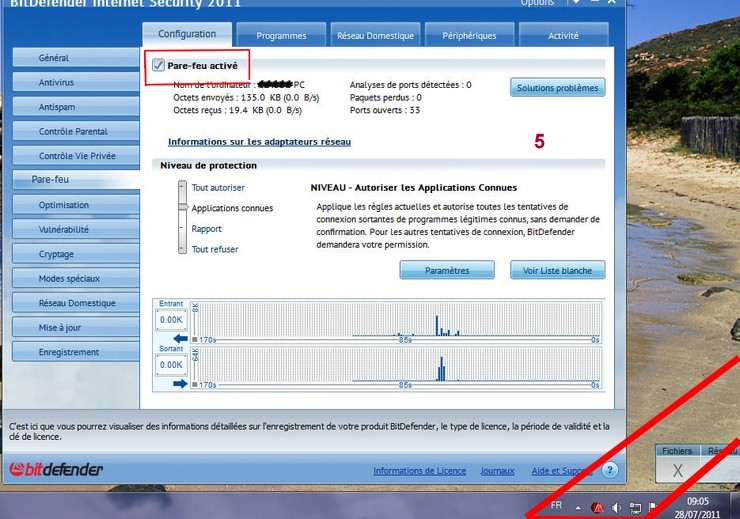This screenshot has width=740, height=519.
Task: Open the Informations de Licence link
Action: pos(420,471)
